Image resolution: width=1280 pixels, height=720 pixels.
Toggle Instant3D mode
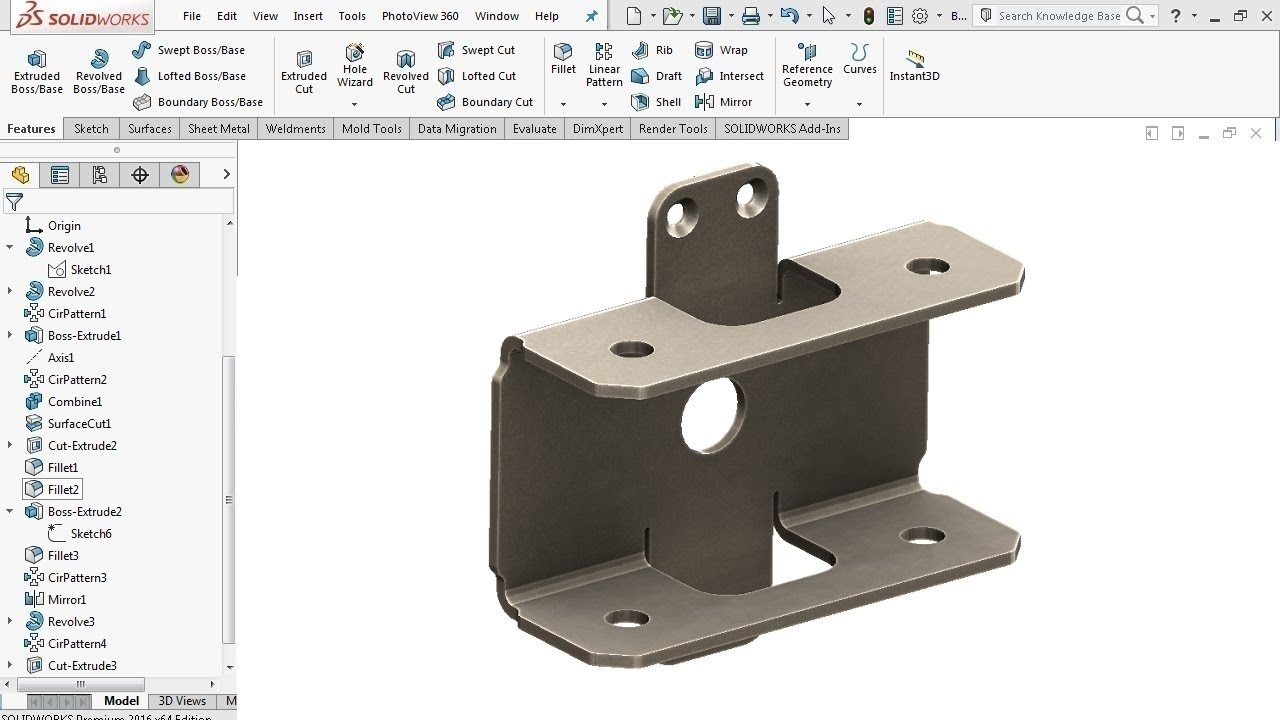coord(914,66)
